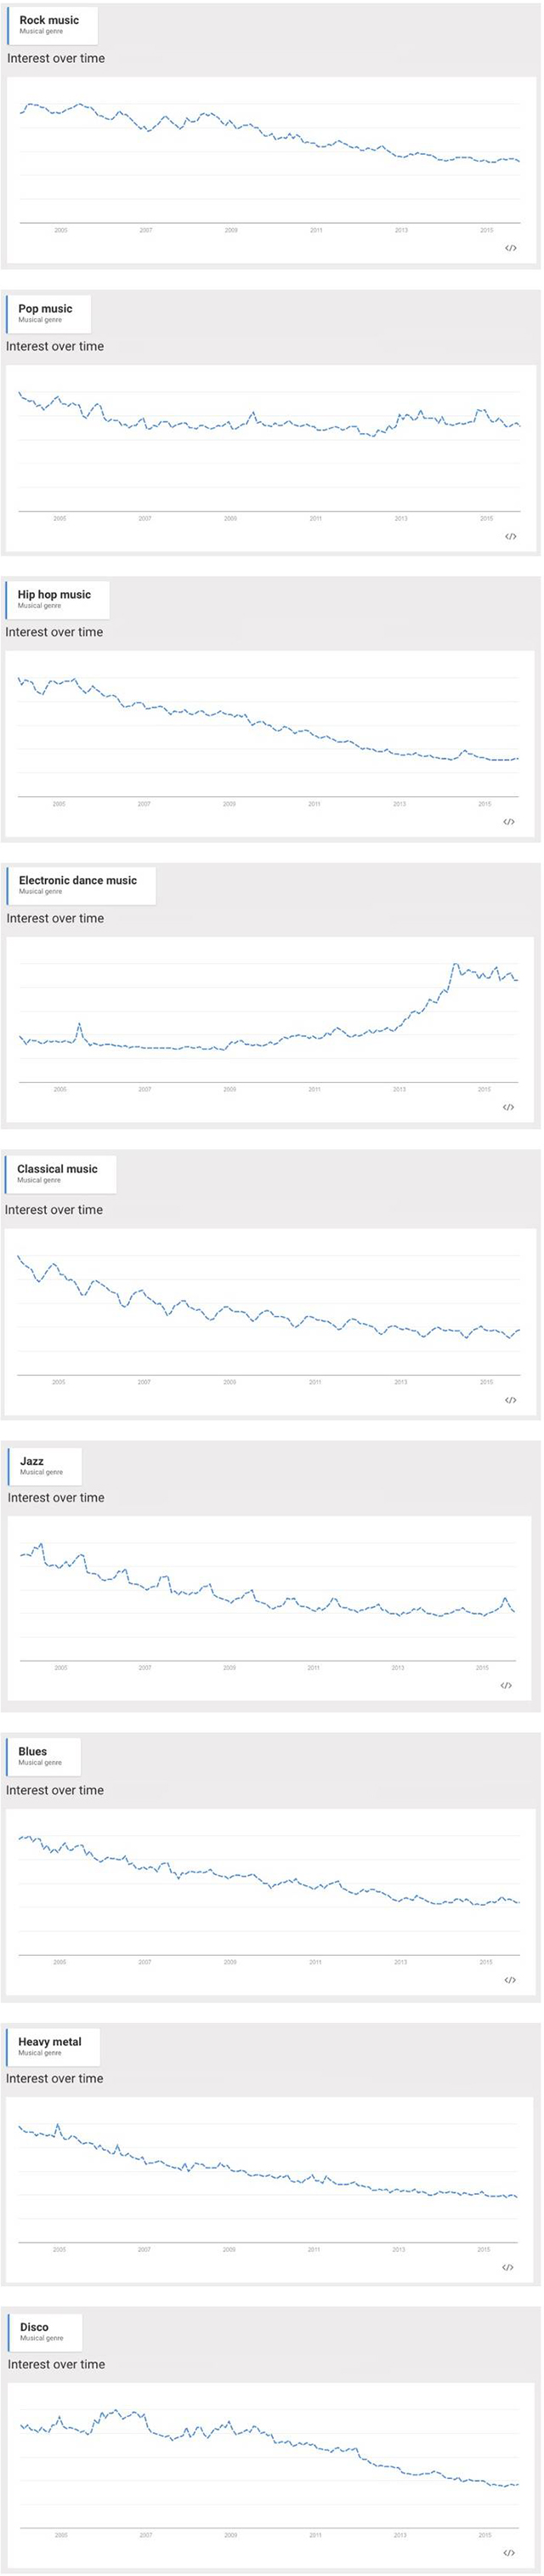Click the 2015 label on Rock music chart axis
The image size is (544, 2576).
tap(486, 231)
